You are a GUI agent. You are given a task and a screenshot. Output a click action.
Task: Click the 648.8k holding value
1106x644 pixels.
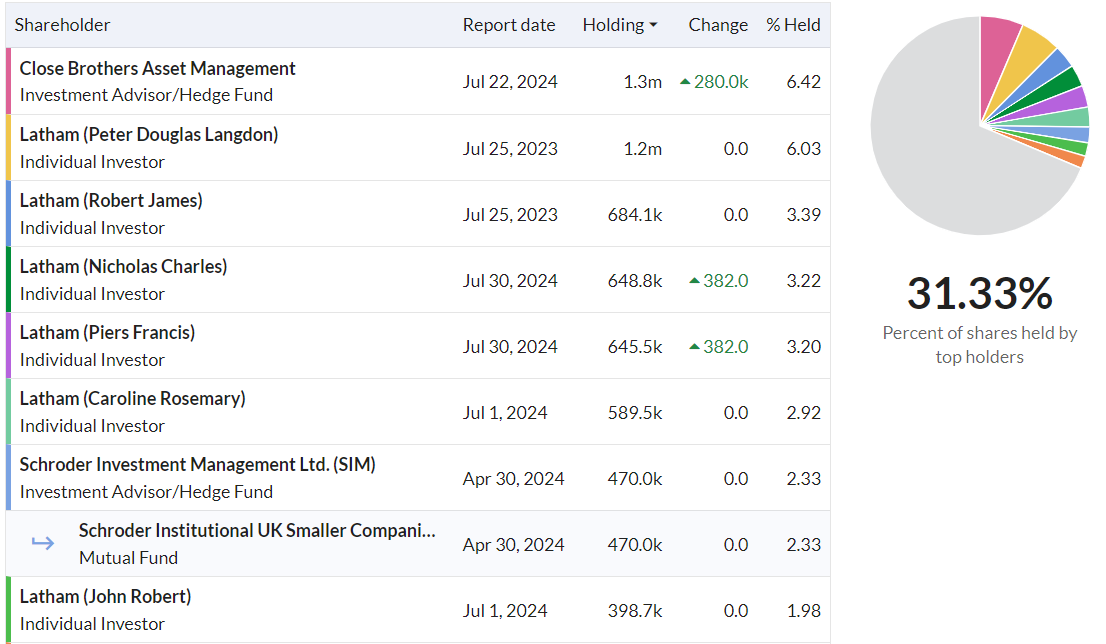(635, 281)
